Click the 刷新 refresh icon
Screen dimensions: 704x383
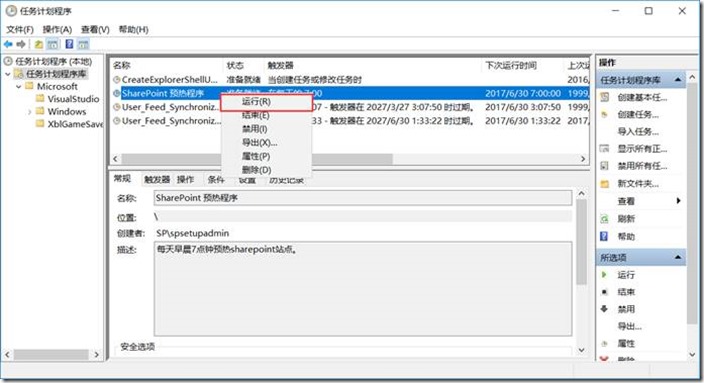(x=605, y=219)
